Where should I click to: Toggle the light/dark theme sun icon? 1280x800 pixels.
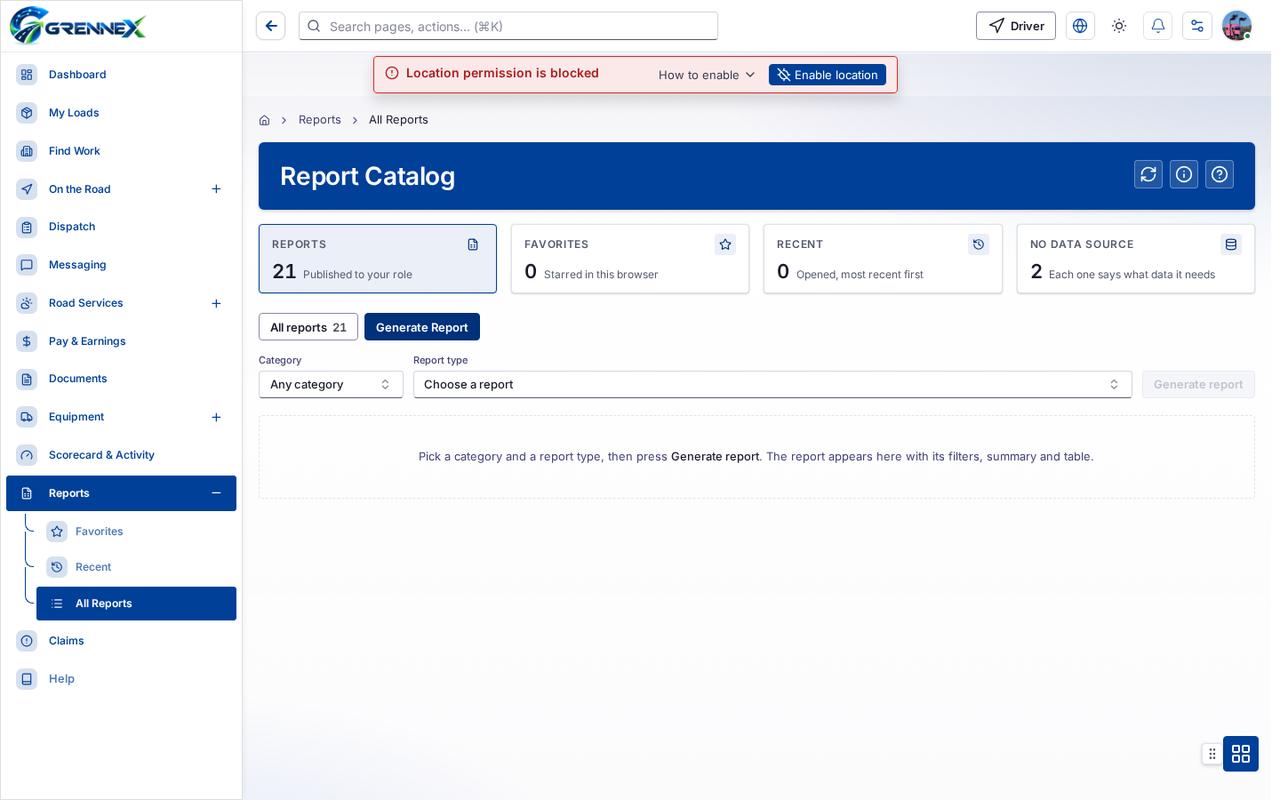[x=1119, y=26]
